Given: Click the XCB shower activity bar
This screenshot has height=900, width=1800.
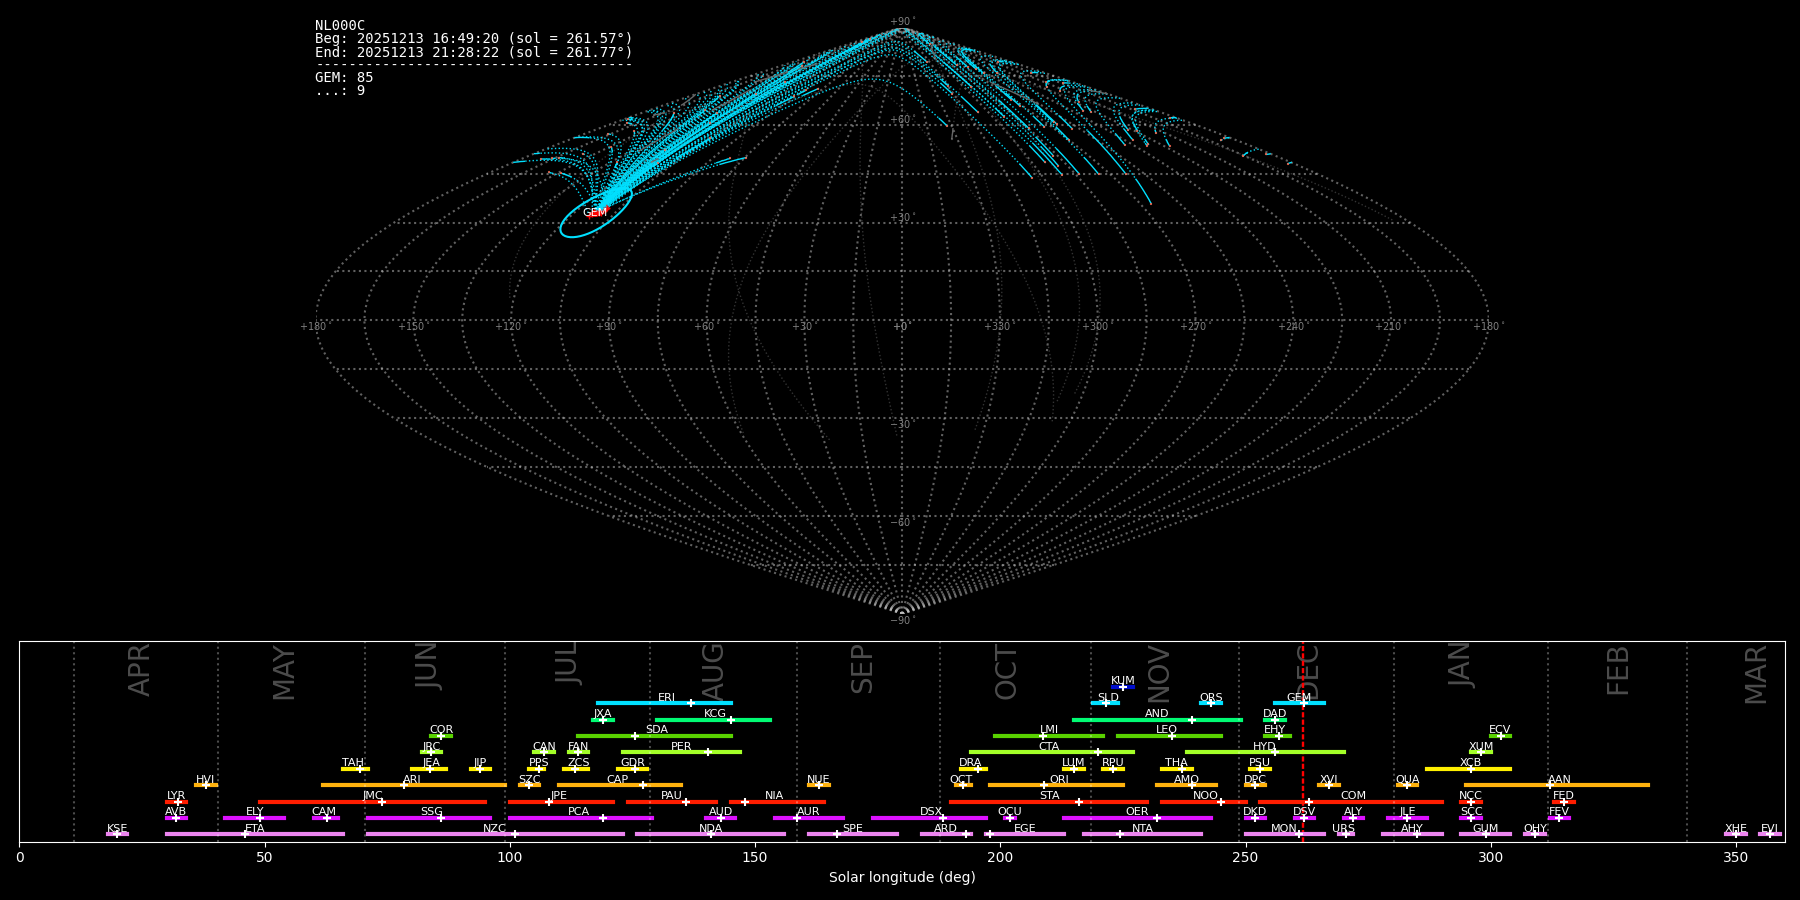Looking at the screenshot, I should (1468, 769).
